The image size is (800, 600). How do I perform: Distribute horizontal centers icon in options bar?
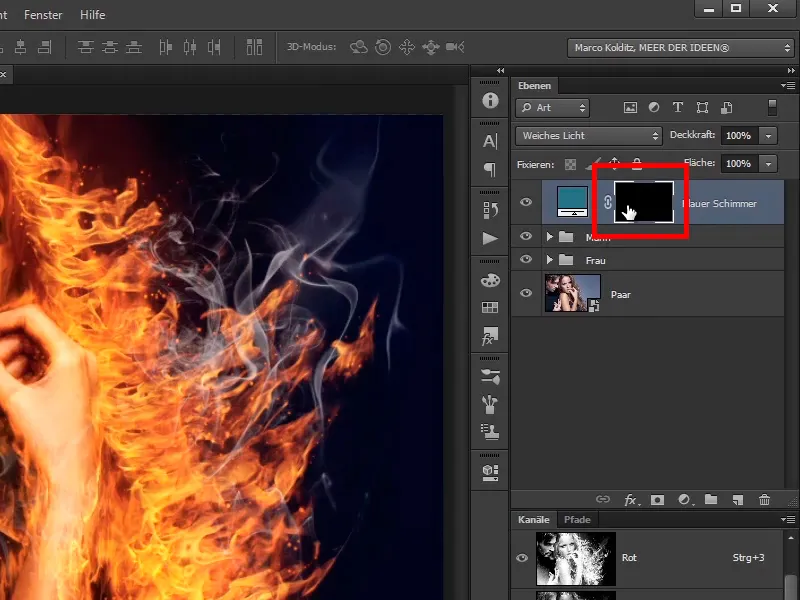[x=190, y=47]
